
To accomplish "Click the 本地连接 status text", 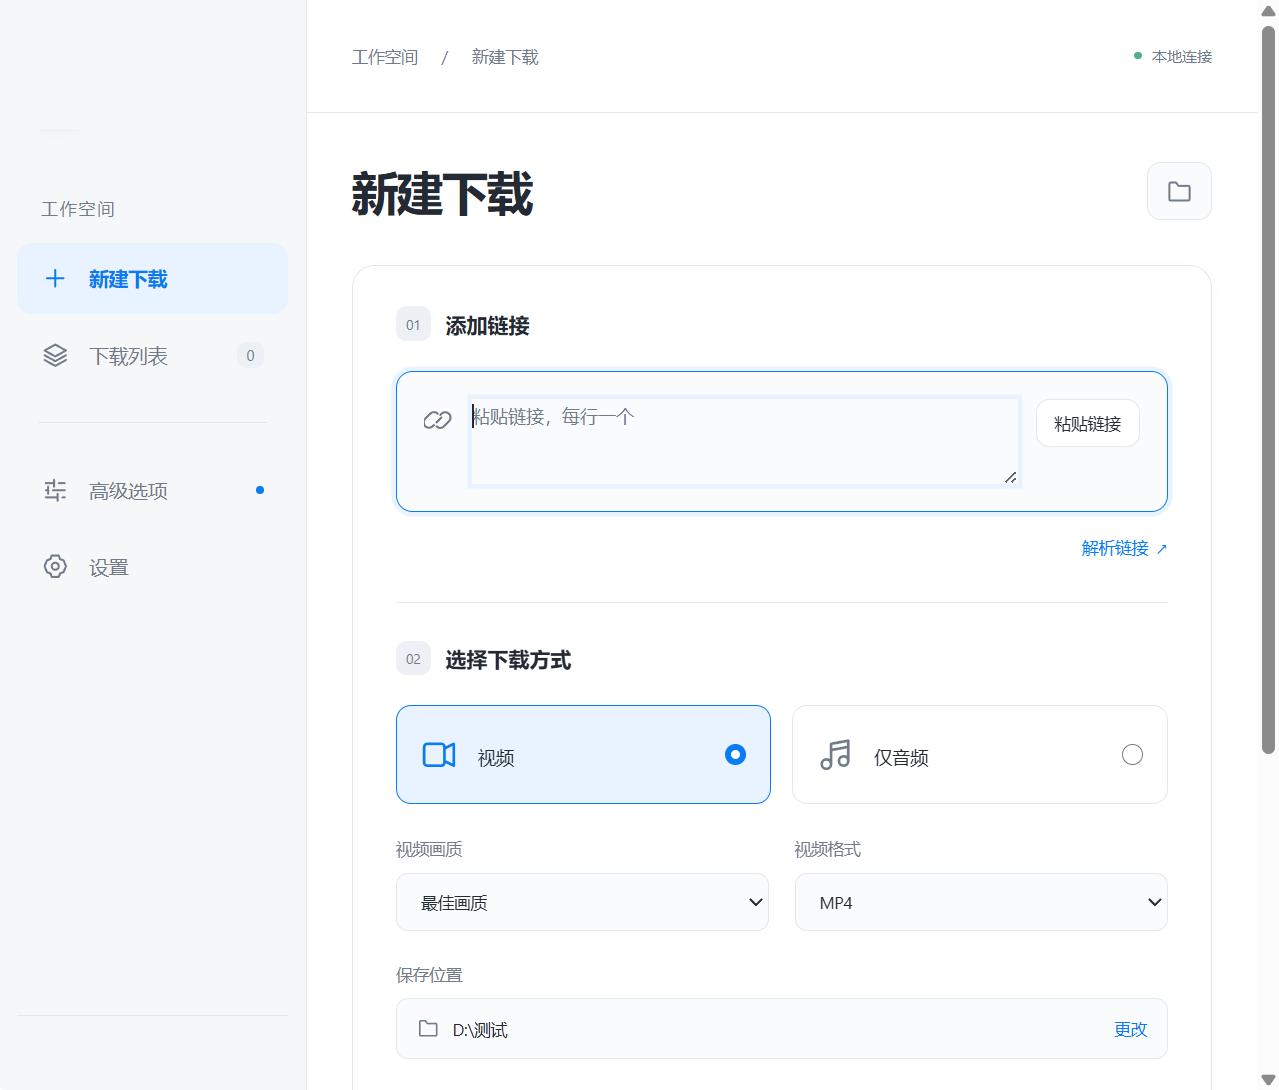I will click(x=1182, y=57).
